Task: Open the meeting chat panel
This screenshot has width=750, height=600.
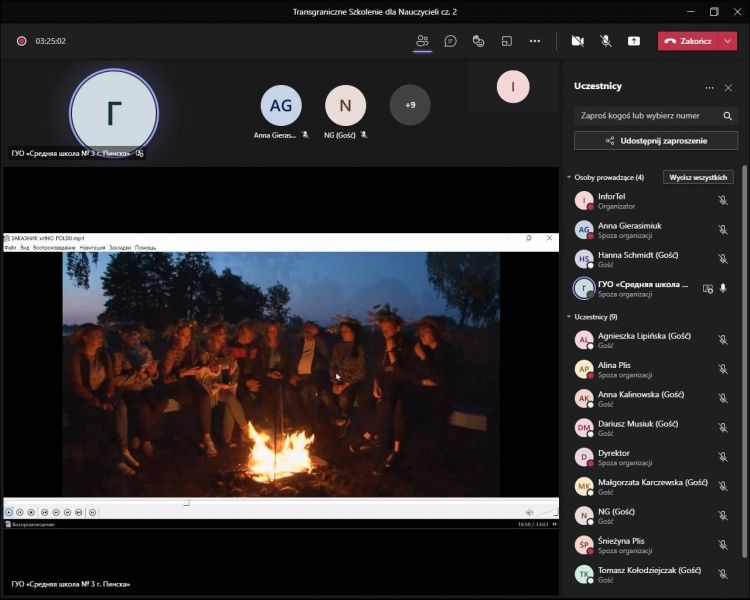Action: click(451, 41)
